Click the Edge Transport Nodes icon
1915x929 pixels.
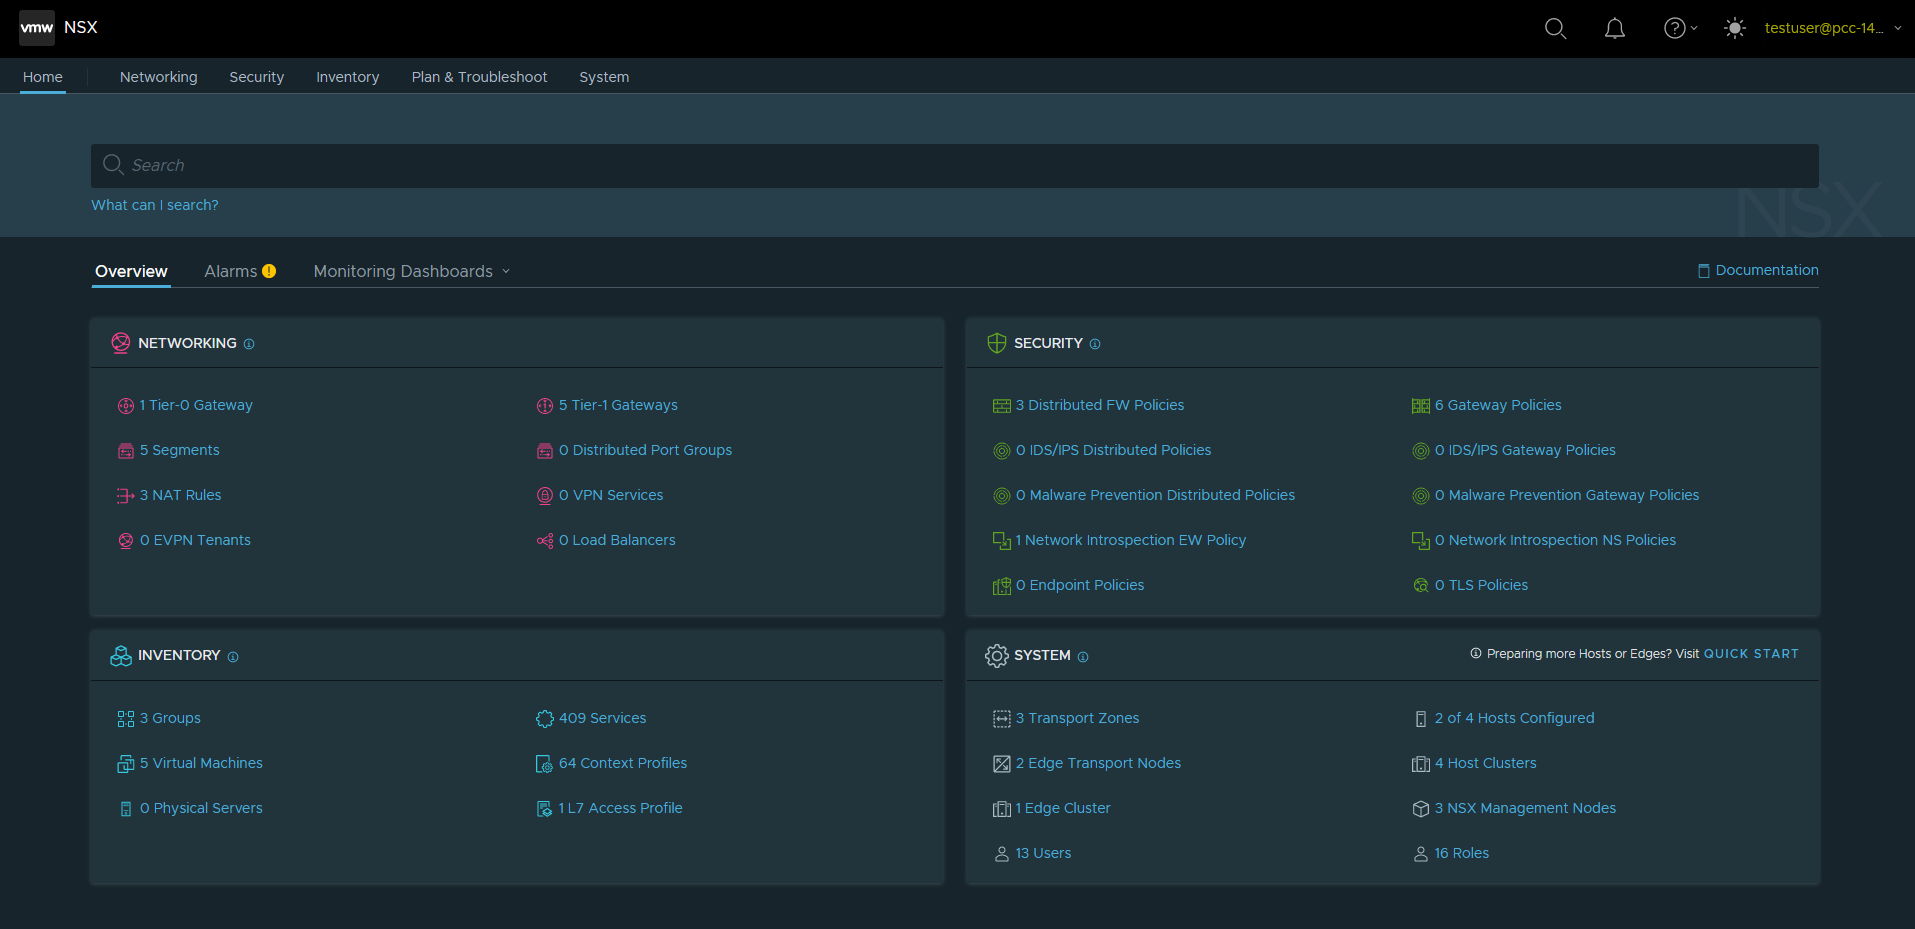tap(1002, 764)
